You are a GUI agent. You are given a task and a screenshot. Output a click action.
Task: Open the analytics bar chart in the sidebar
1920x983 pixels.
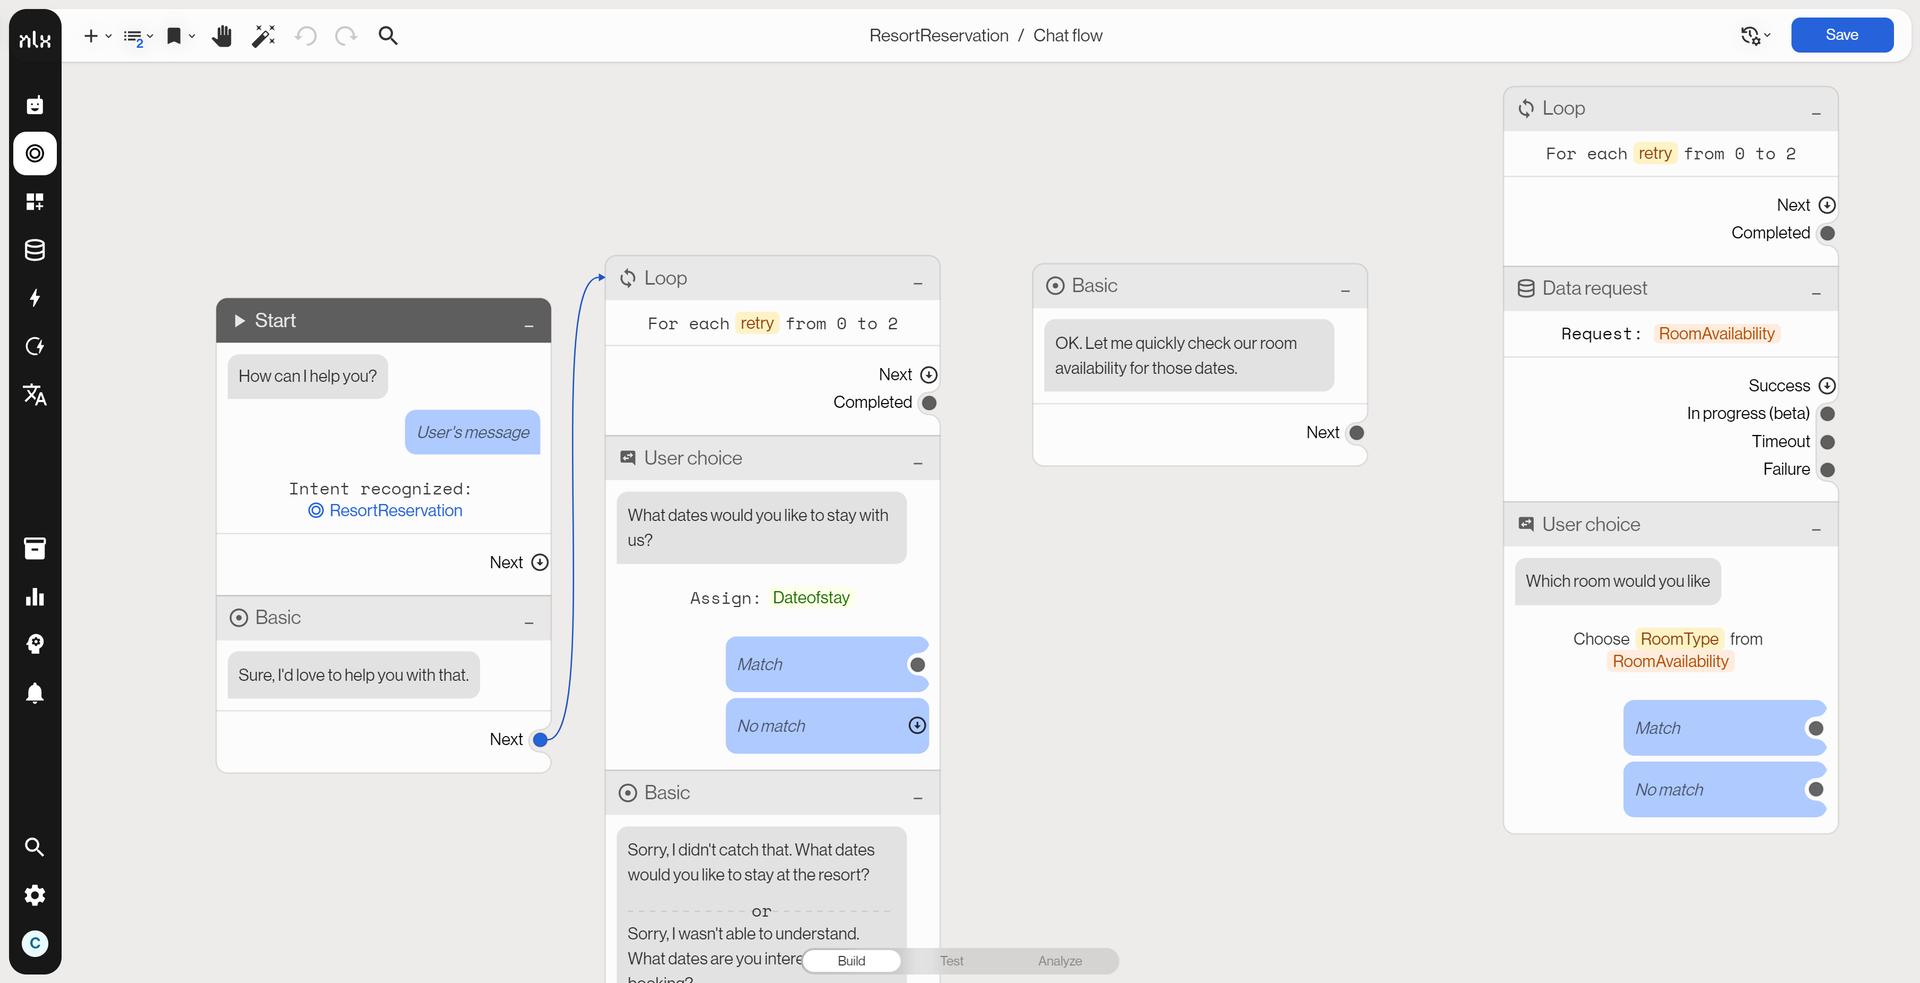click(x=34, y=596)
